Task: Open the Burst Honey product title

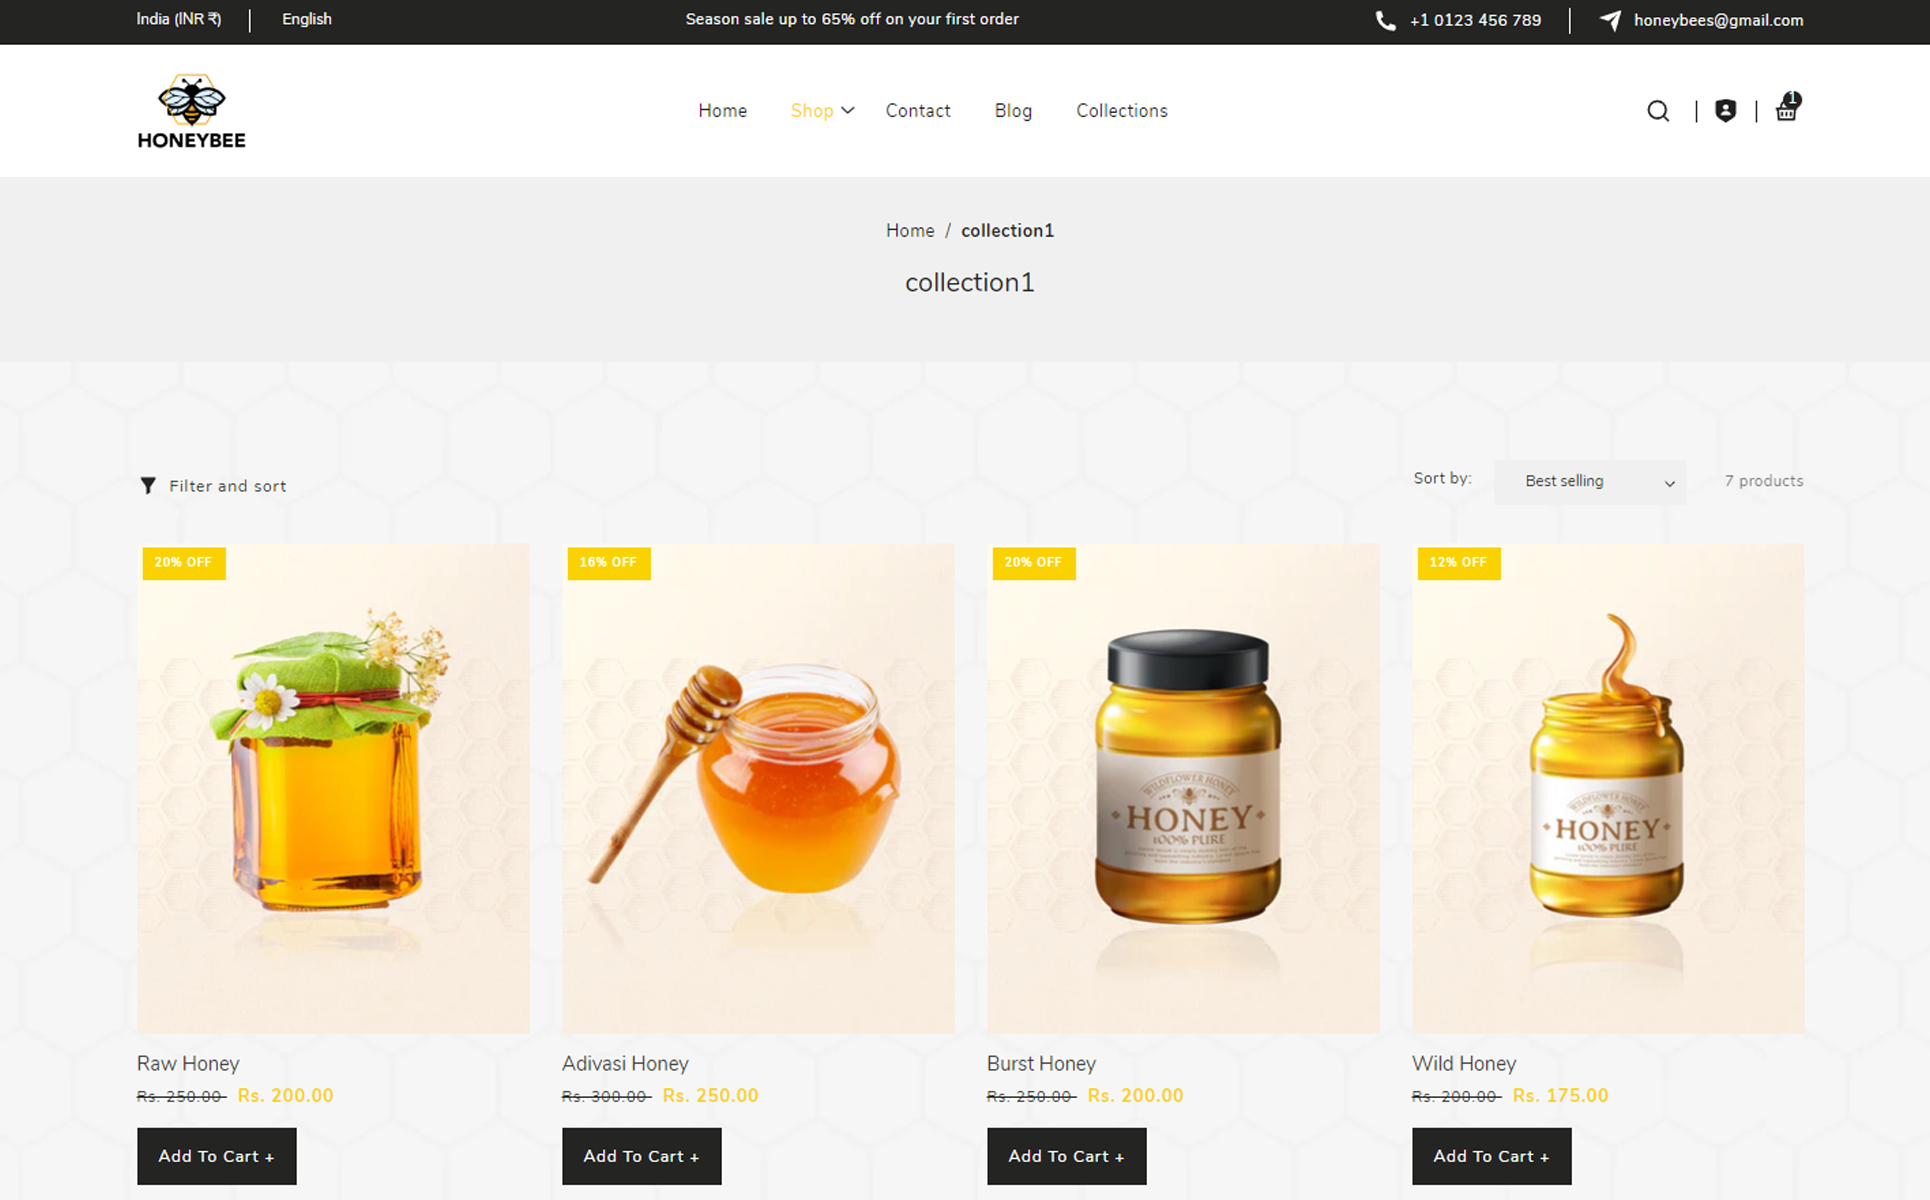Action: pos(1041,1063)
